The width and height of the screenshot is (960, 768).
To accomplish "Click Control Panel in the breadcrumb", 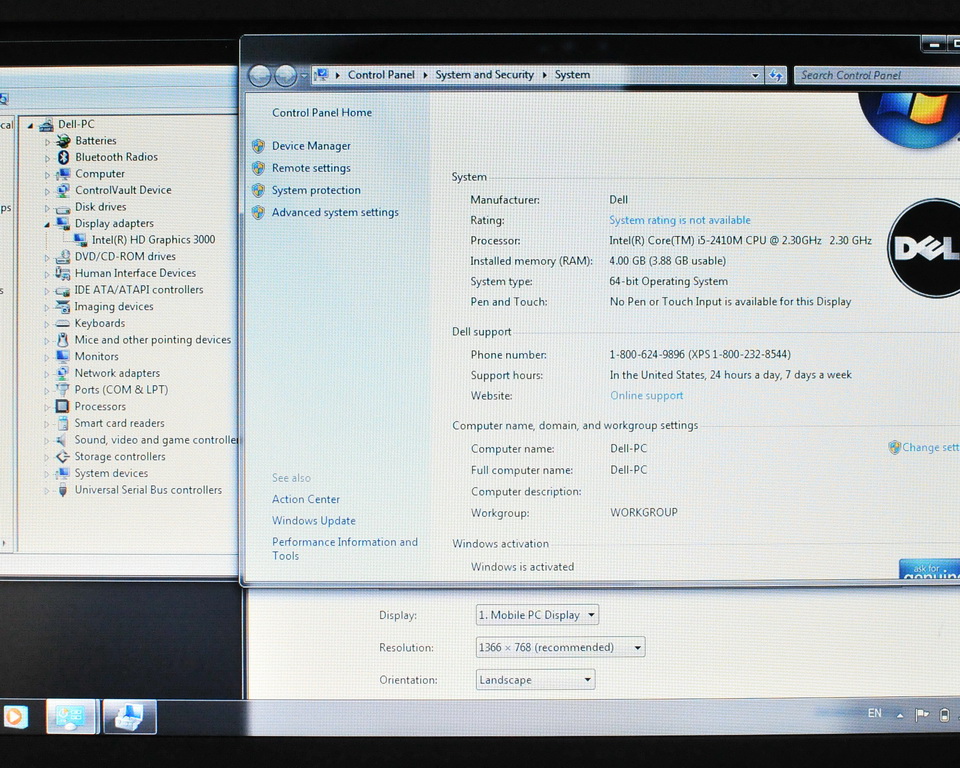I will point(381,75).
